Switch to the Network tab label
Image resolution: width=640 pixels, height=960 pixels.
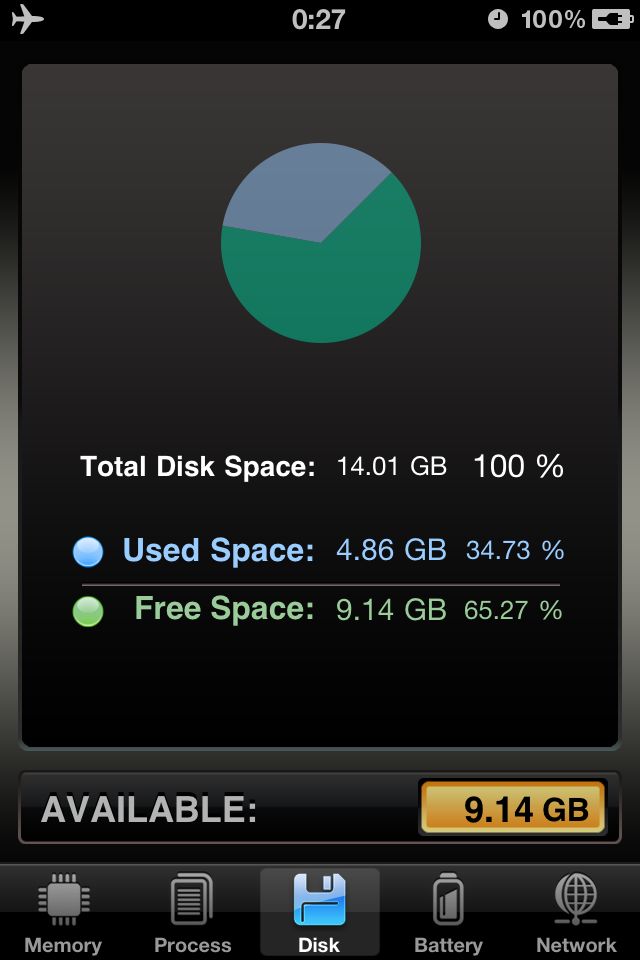click(576, 945)
